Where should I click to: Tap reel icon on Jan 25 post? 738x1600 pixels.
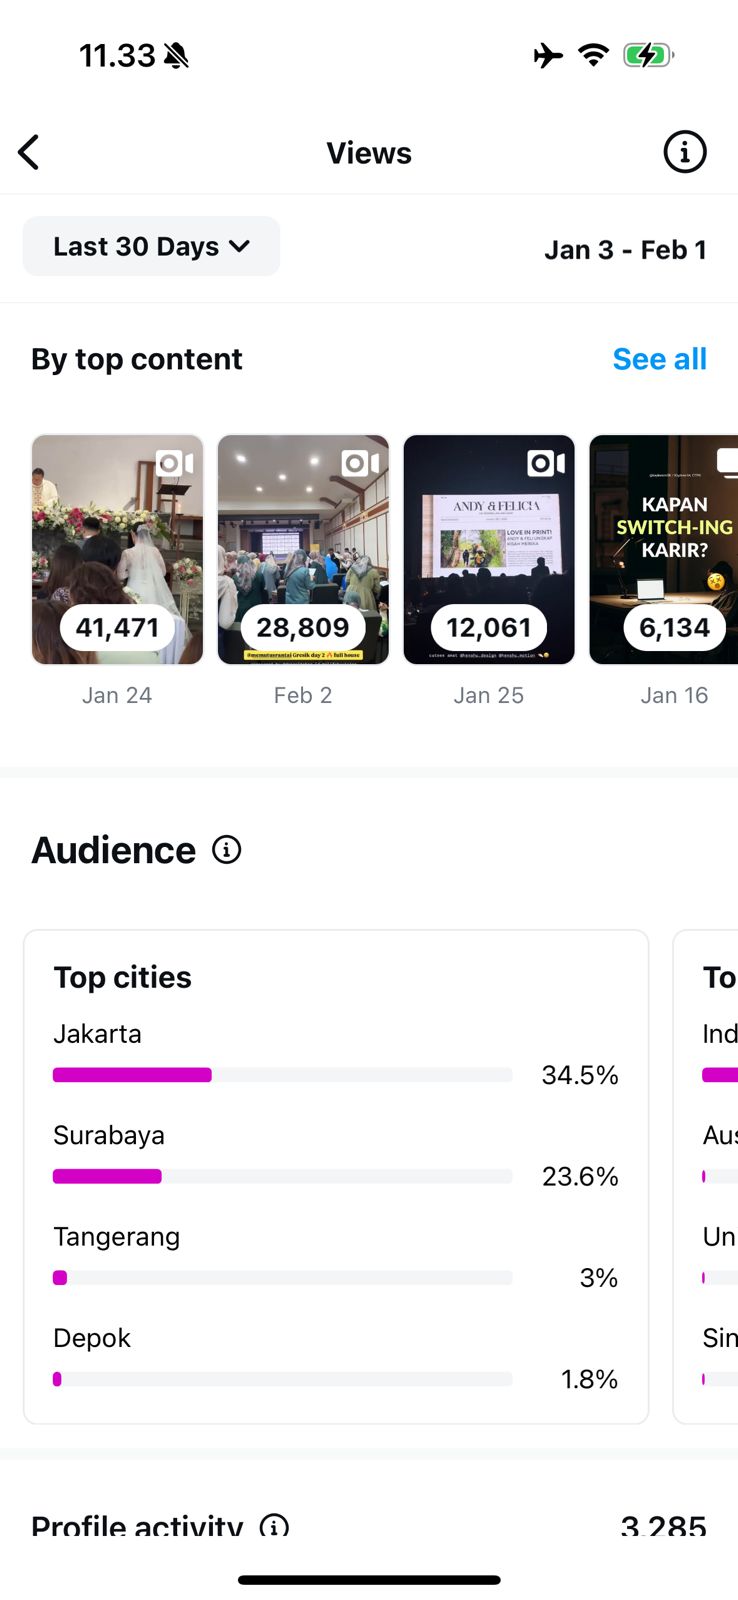click(547, 463)
